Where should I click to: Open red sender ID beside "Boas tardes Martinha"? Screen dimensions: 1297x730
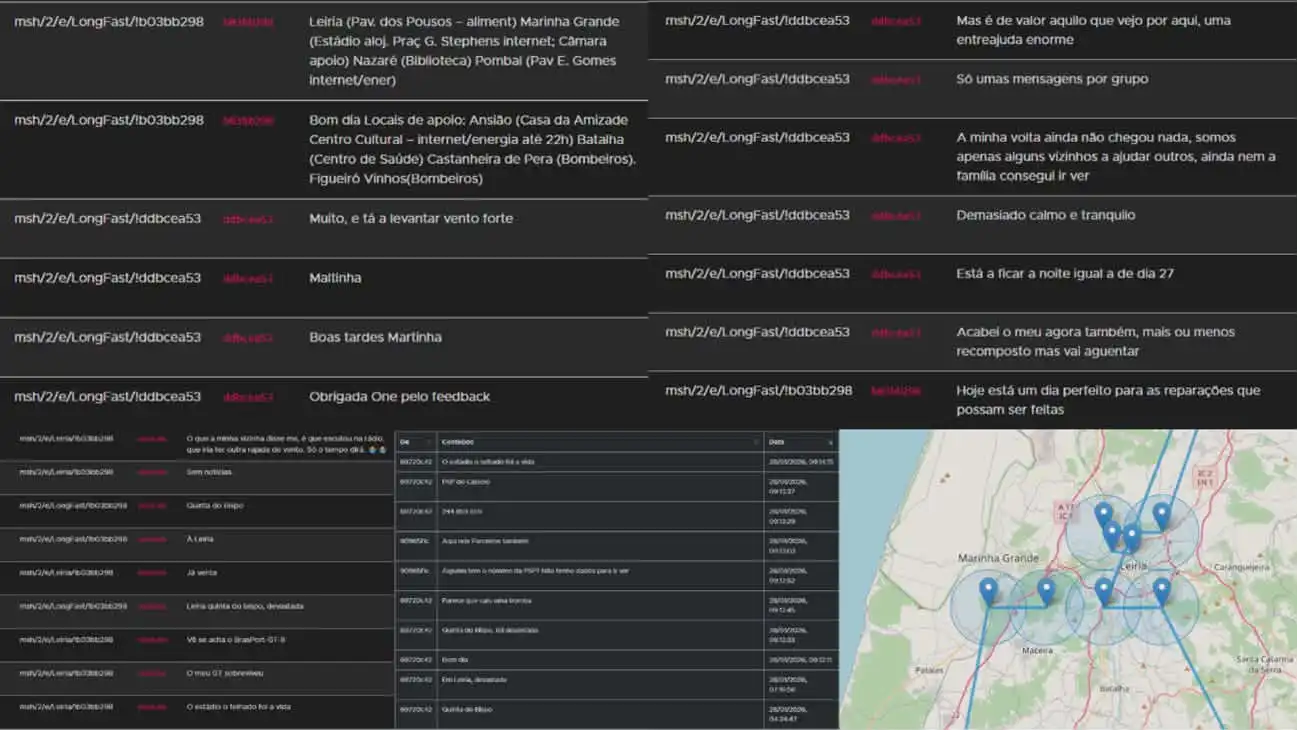pyautogui.click(x=248, y=338)
